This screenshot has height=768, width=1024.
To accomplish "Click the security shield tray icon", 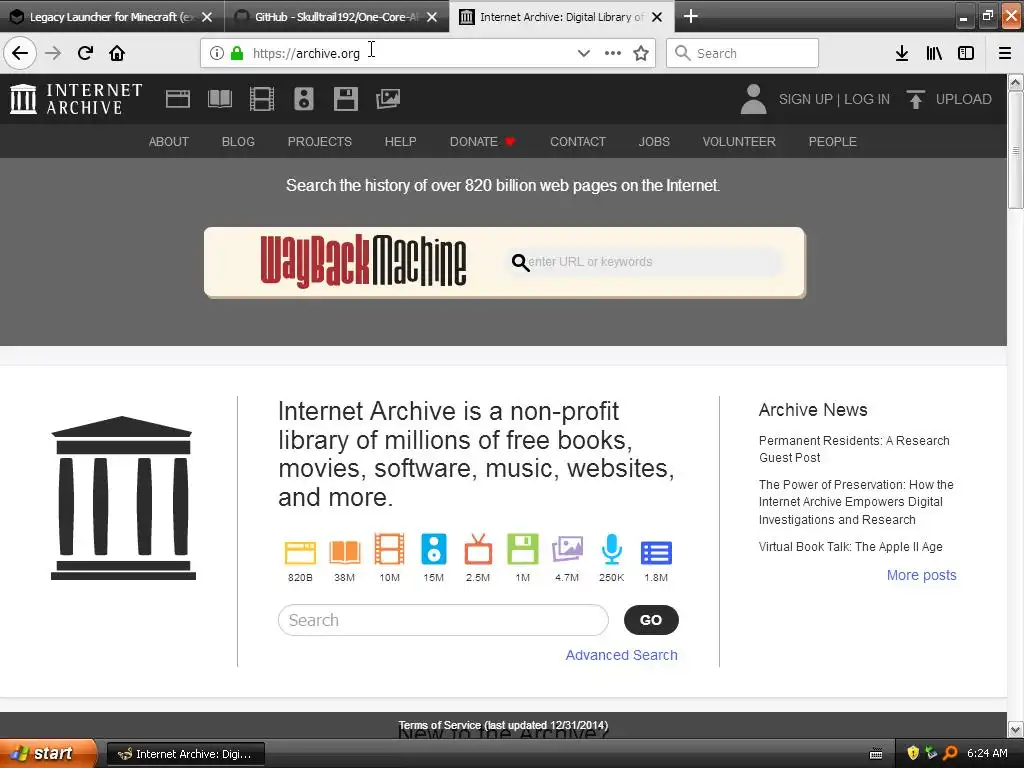I will (913, 754).
